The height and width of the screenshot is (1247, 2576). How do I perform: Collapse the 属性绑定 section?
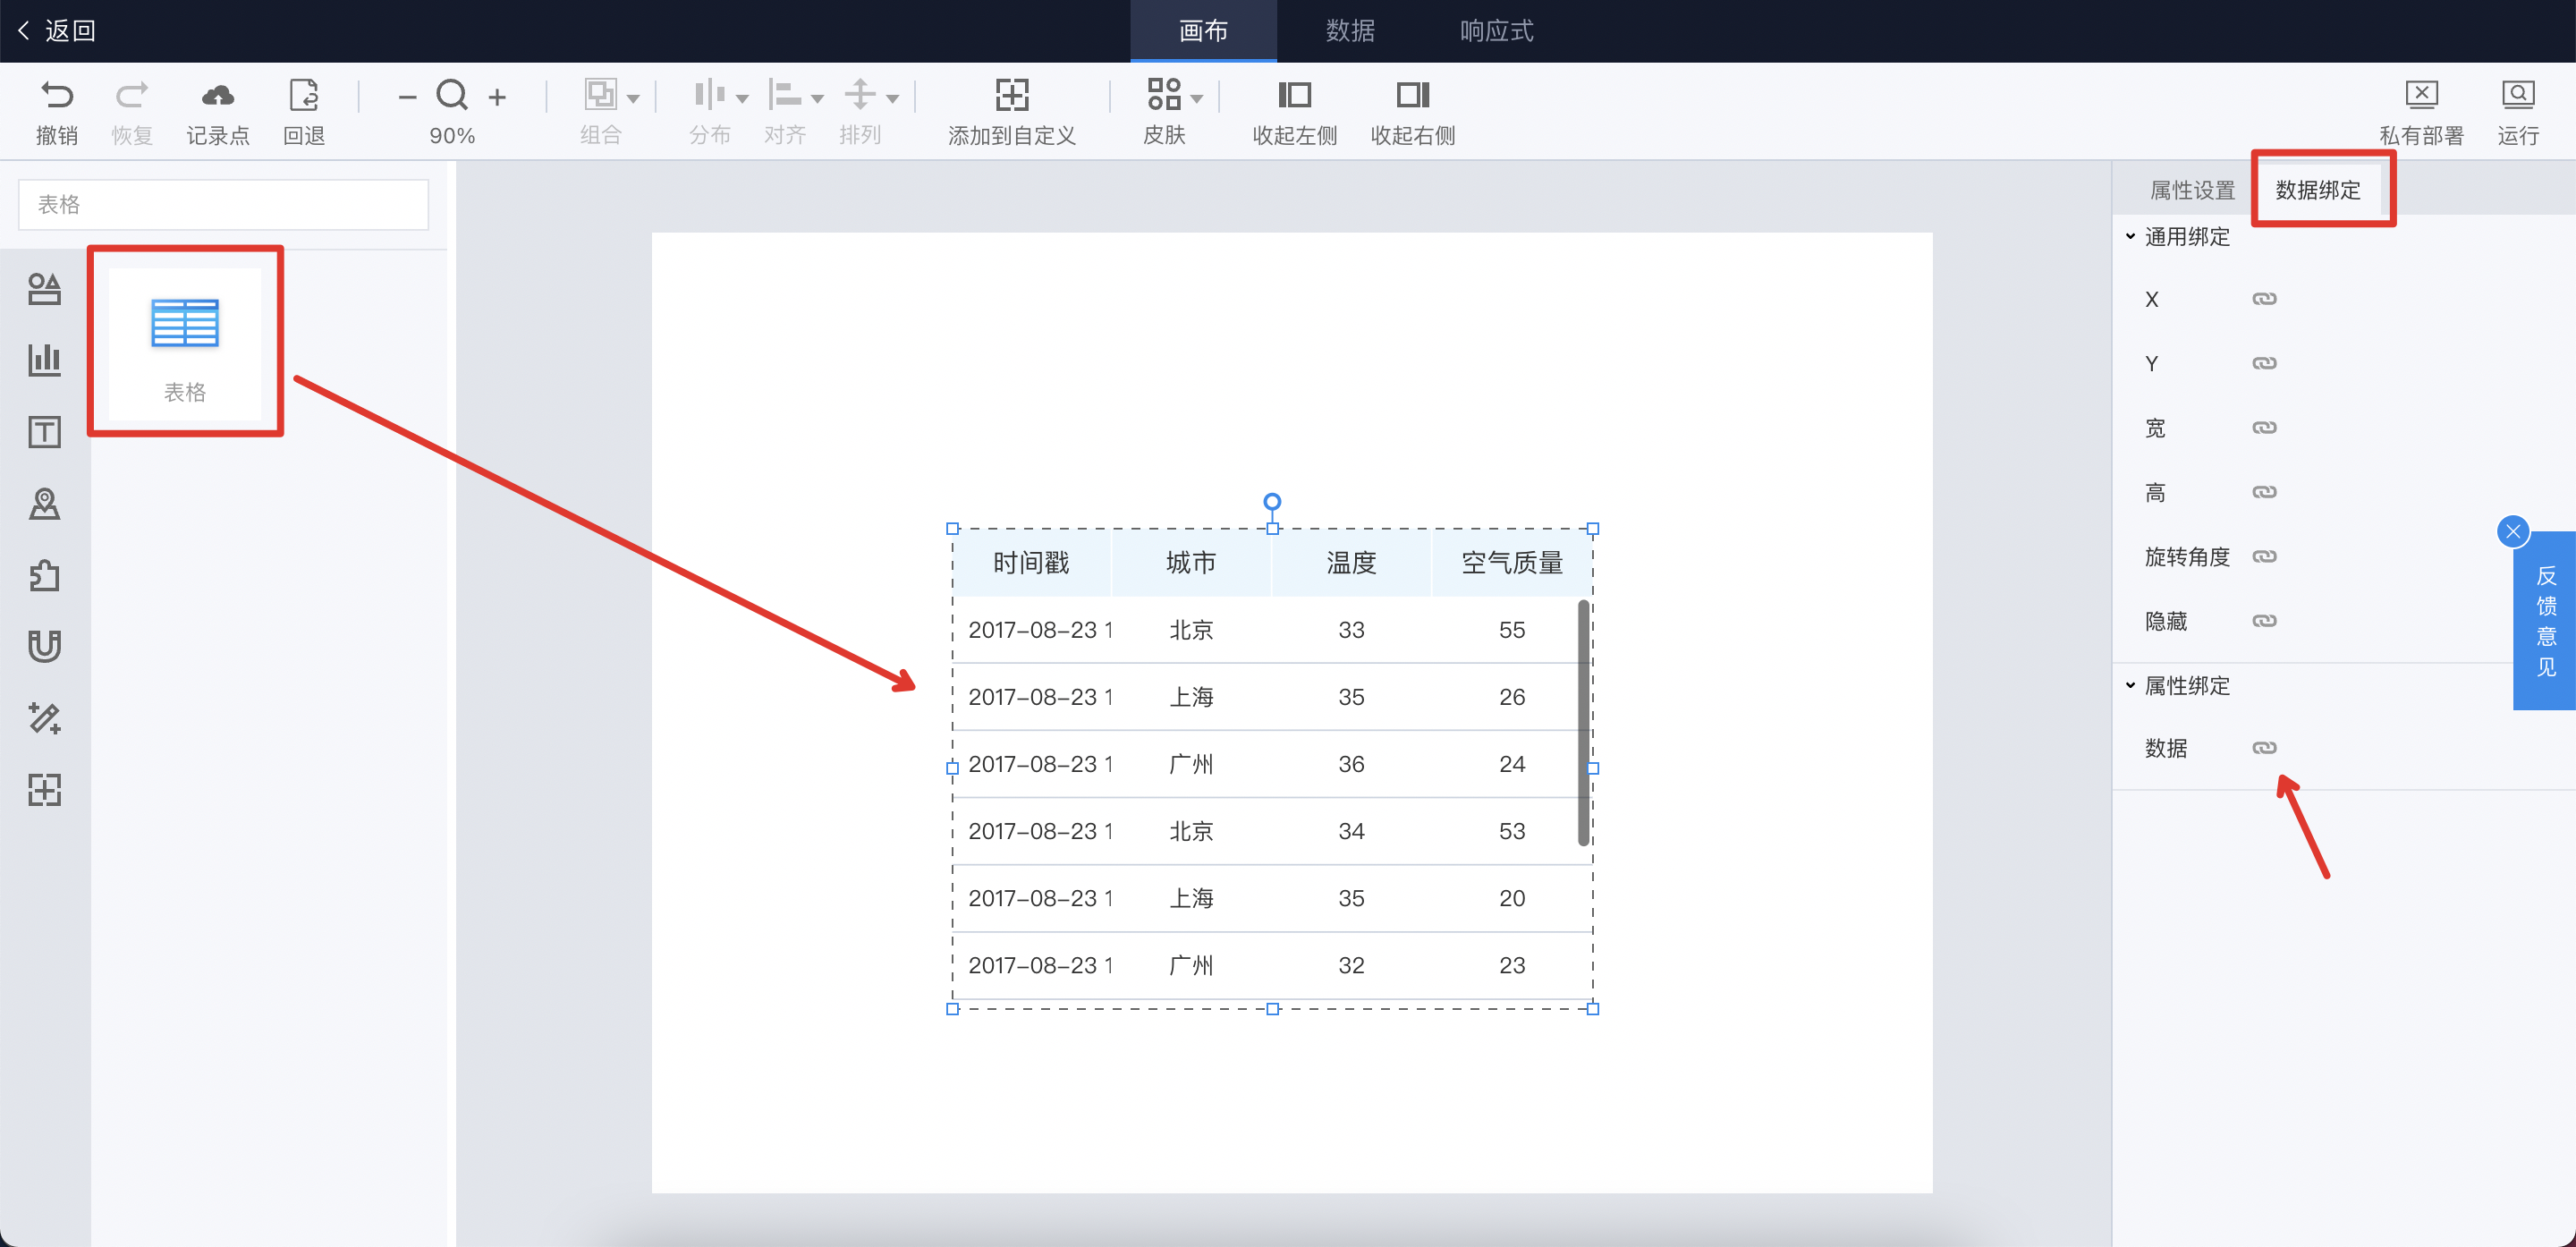pos(2130,686)
